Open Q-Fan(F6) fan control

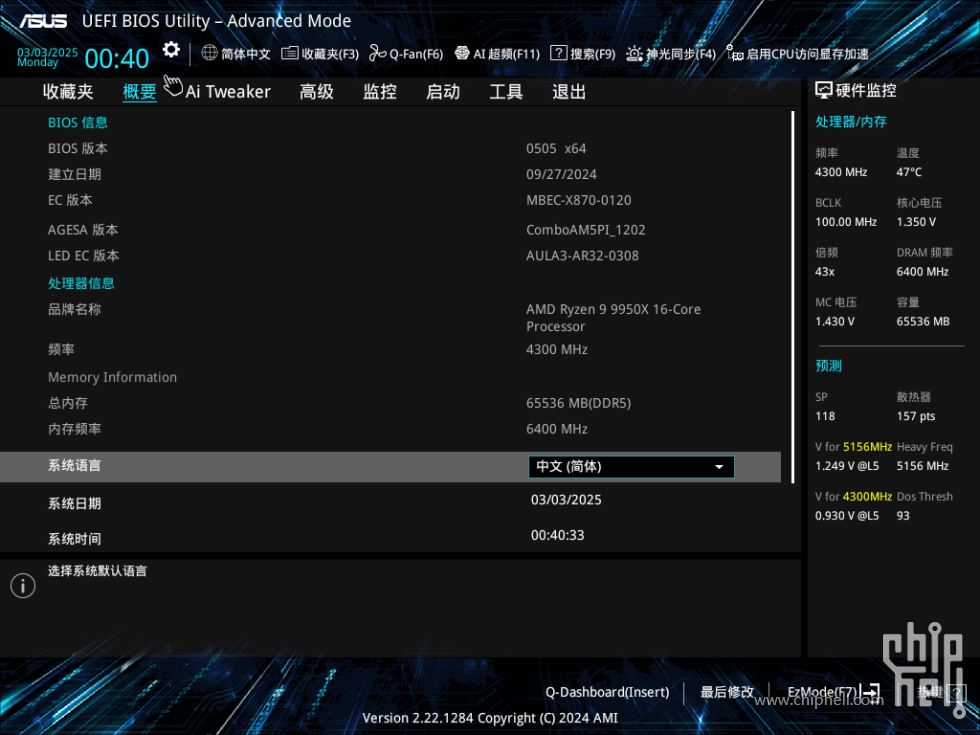pyautogui.click(x=406, y=54)
